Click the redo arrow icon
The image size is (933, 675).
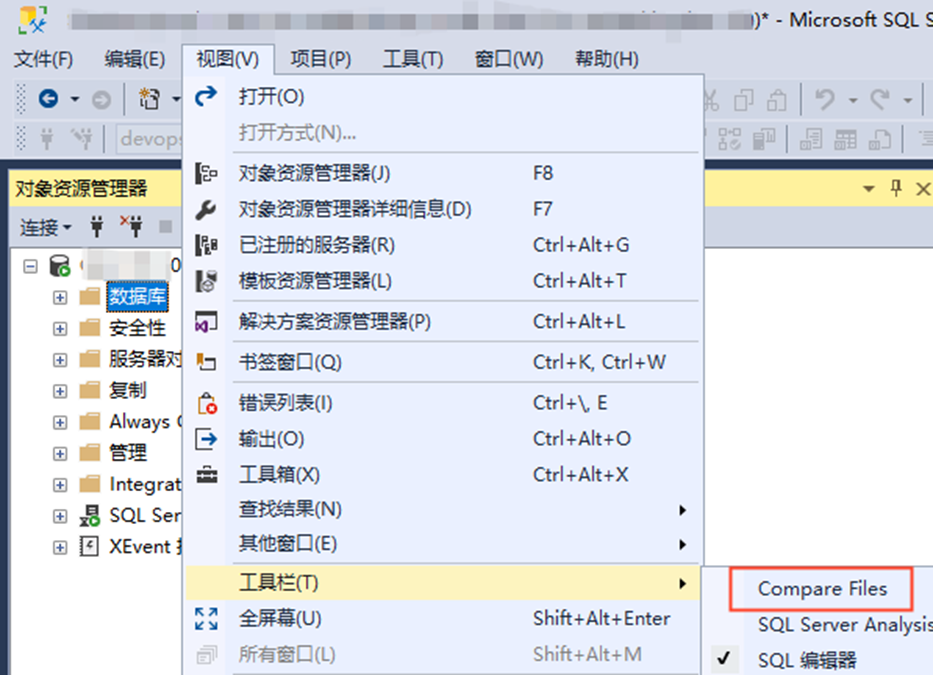coord(880,99)
